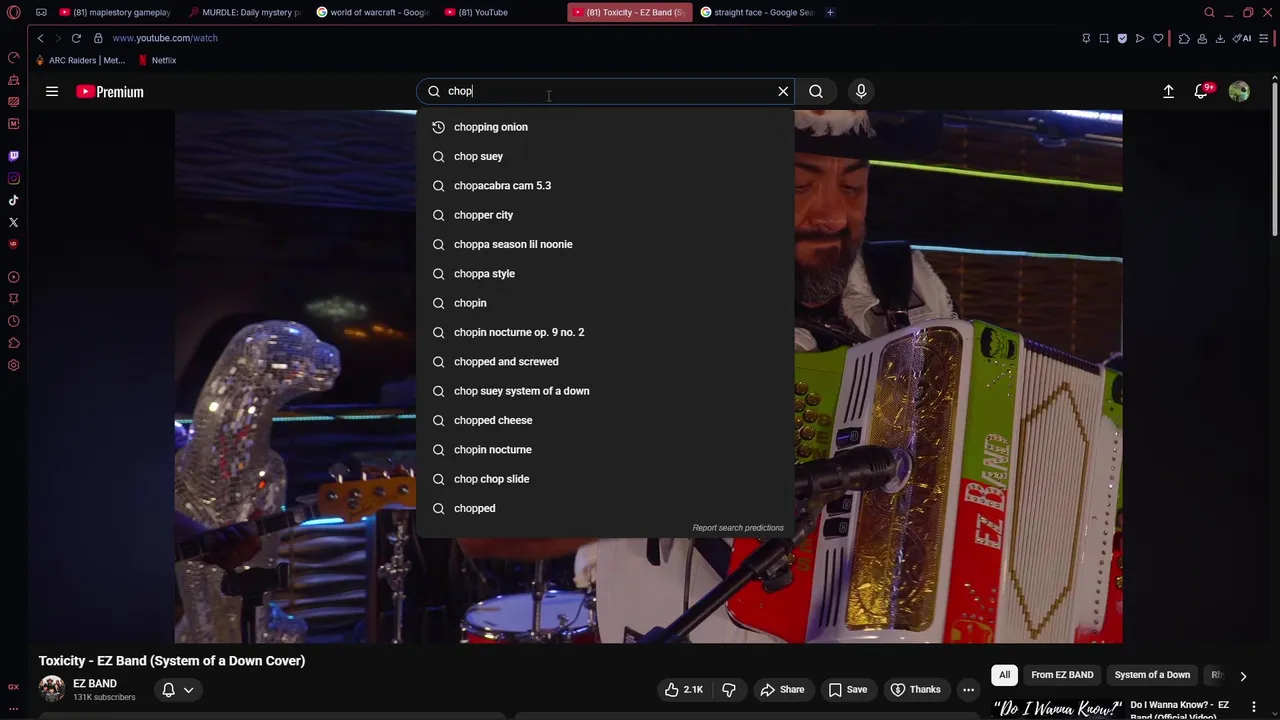Image resolution: width=1280 pixels, height=720 pixels.
Task: Open the Opera GX main menu logo
Action: click(x=13, y=12)
